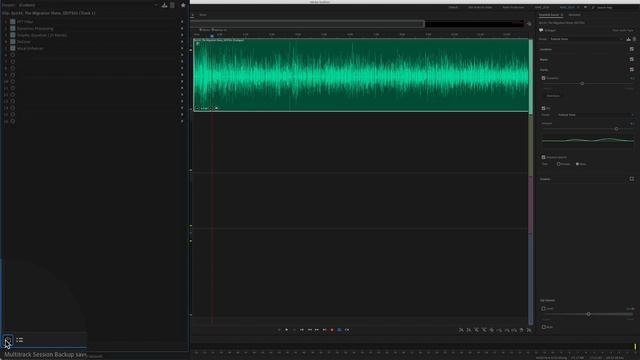Open effect menu arrow for DeEsser slot

pyautogui.click(x=182, y=41)
